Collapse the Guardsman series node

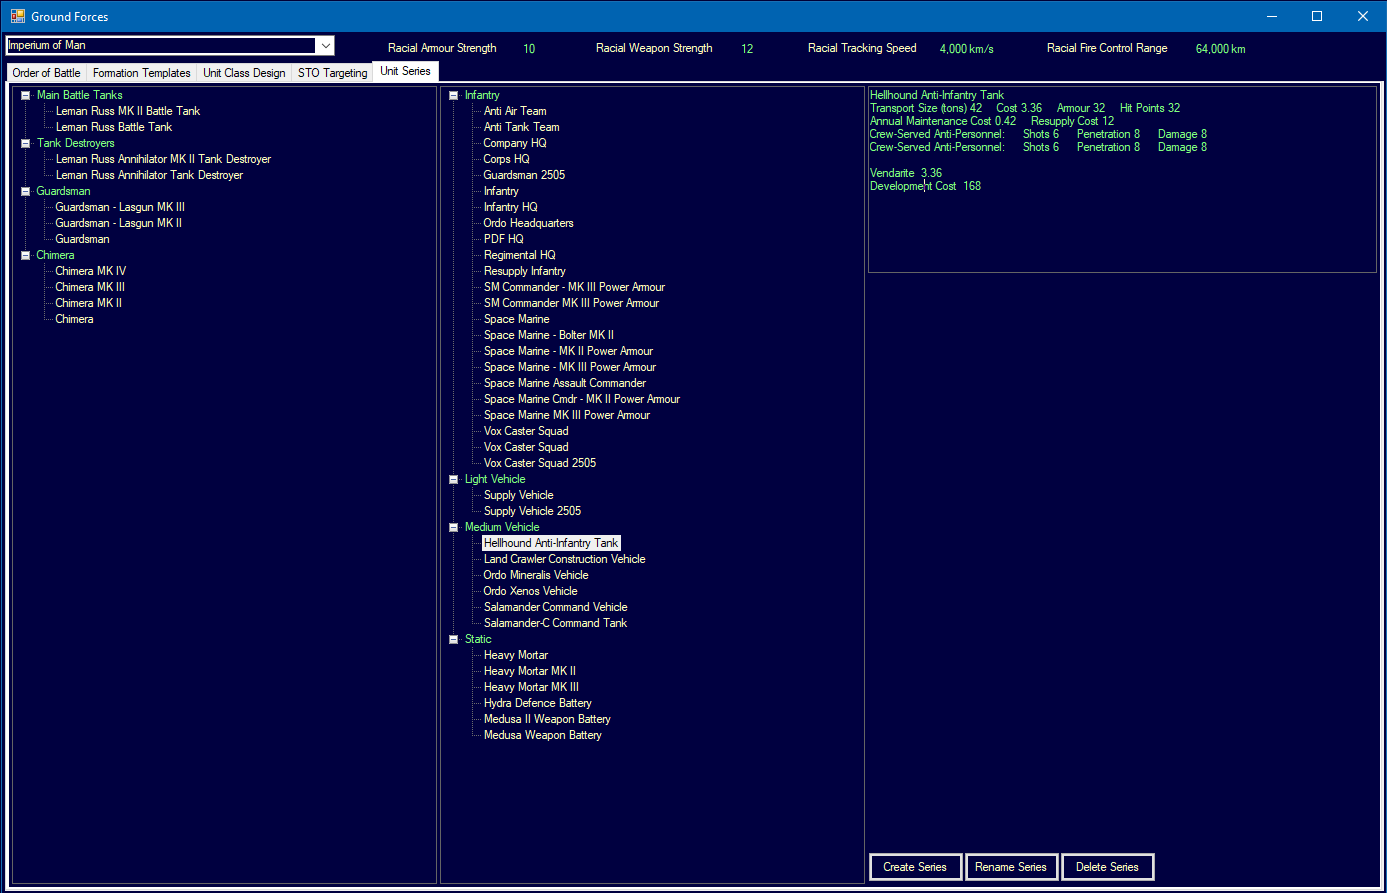click(26, 191)
